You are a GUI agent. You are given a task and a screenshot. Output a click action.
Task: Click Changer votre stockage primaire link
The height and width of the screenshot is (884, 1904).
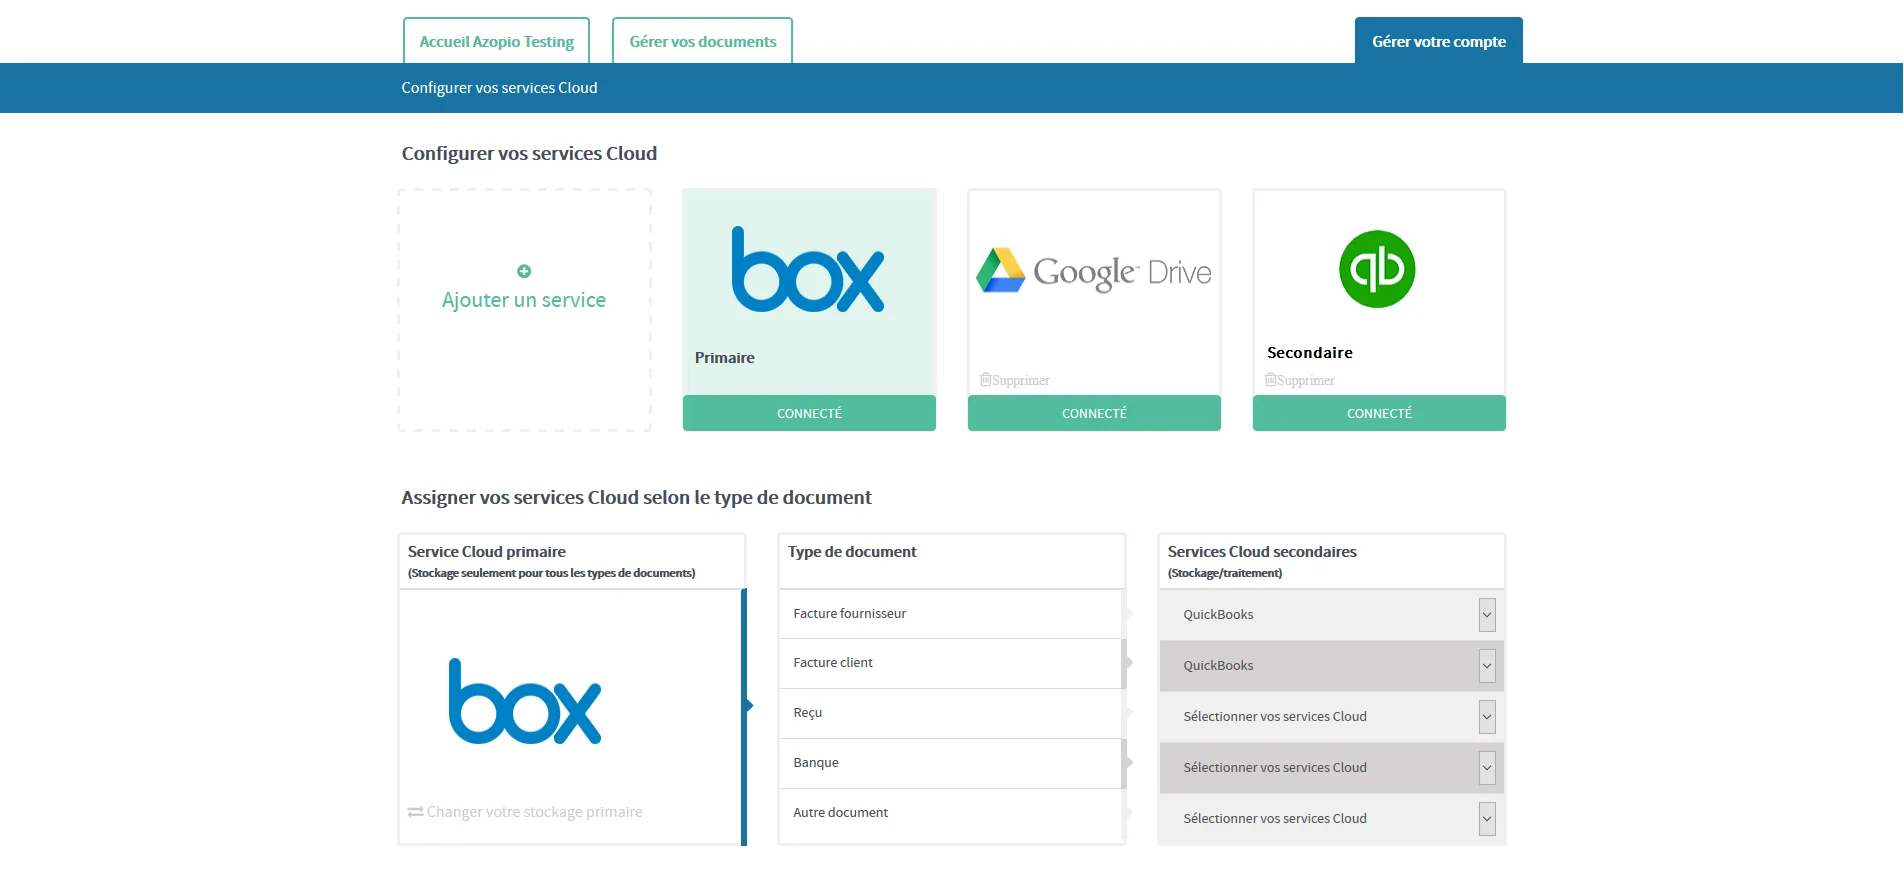click(x=534, y=812)
